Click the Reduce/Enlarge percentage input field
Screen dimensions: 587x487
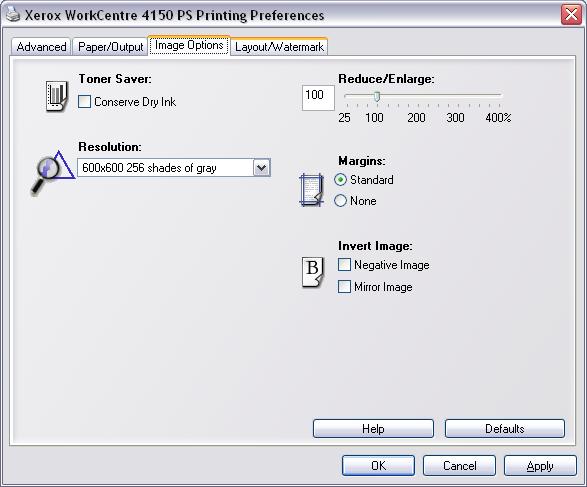pos(318,98)
